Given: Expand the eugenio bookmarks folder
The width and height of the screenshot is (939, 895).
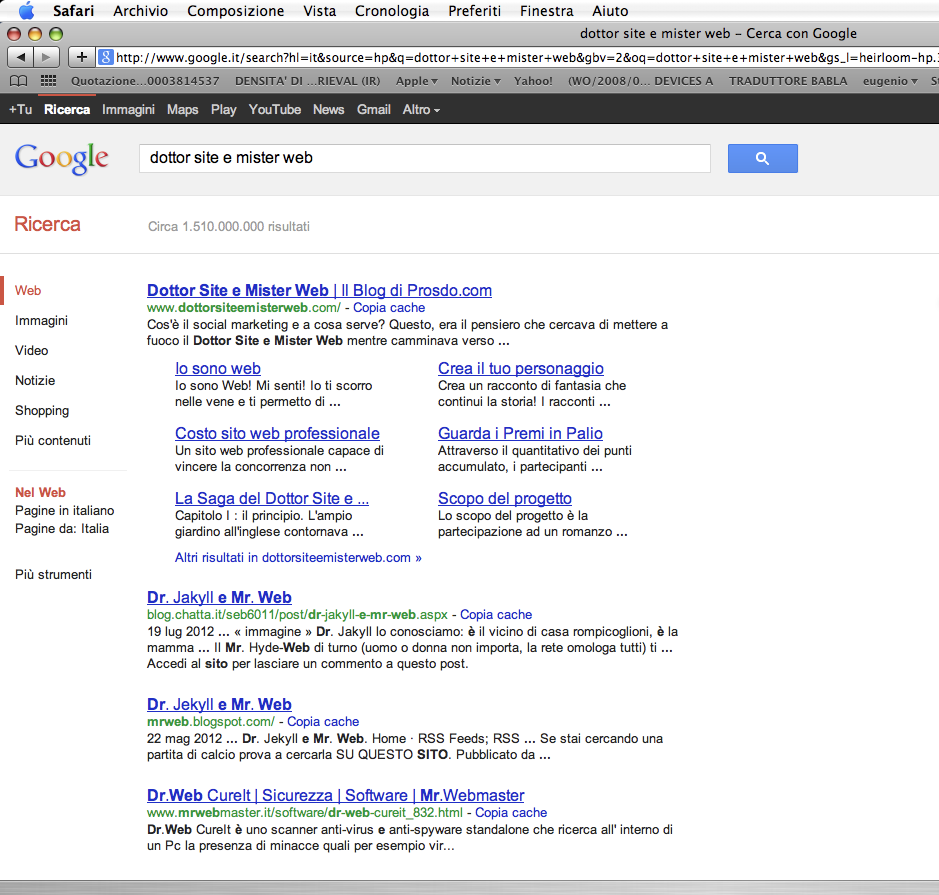Looking at the screenshot, I should 890,81.
